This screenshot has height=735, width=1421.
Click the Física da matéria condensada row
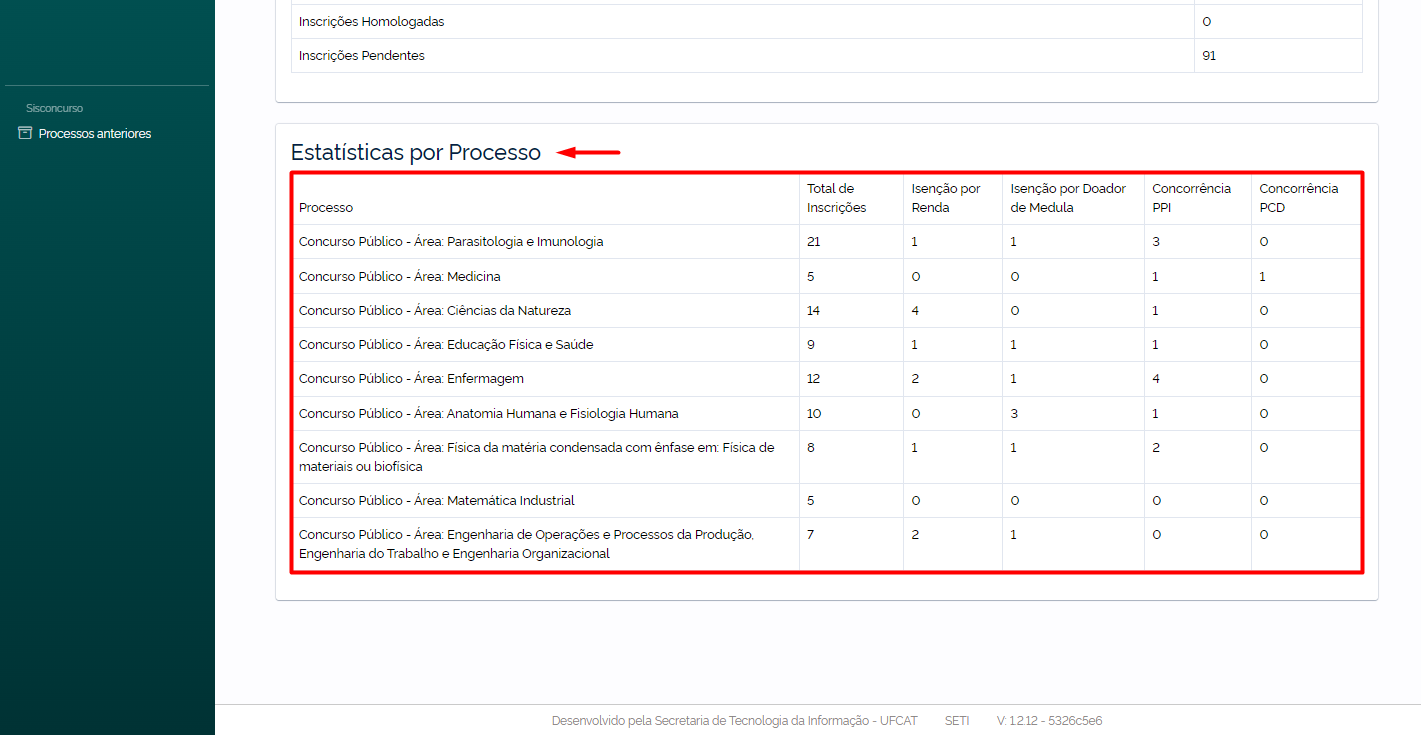click(x=826, y=457)
